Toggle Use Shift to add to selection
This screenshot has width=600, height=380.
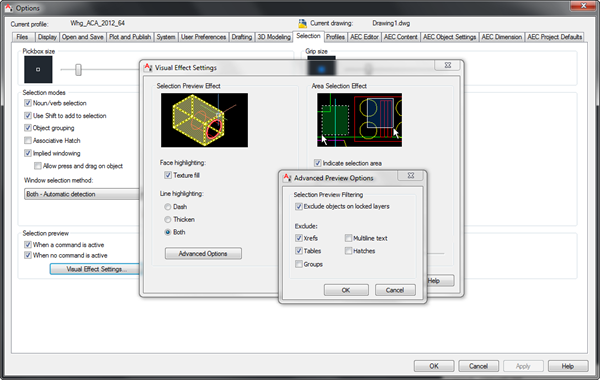click(28, 116)
